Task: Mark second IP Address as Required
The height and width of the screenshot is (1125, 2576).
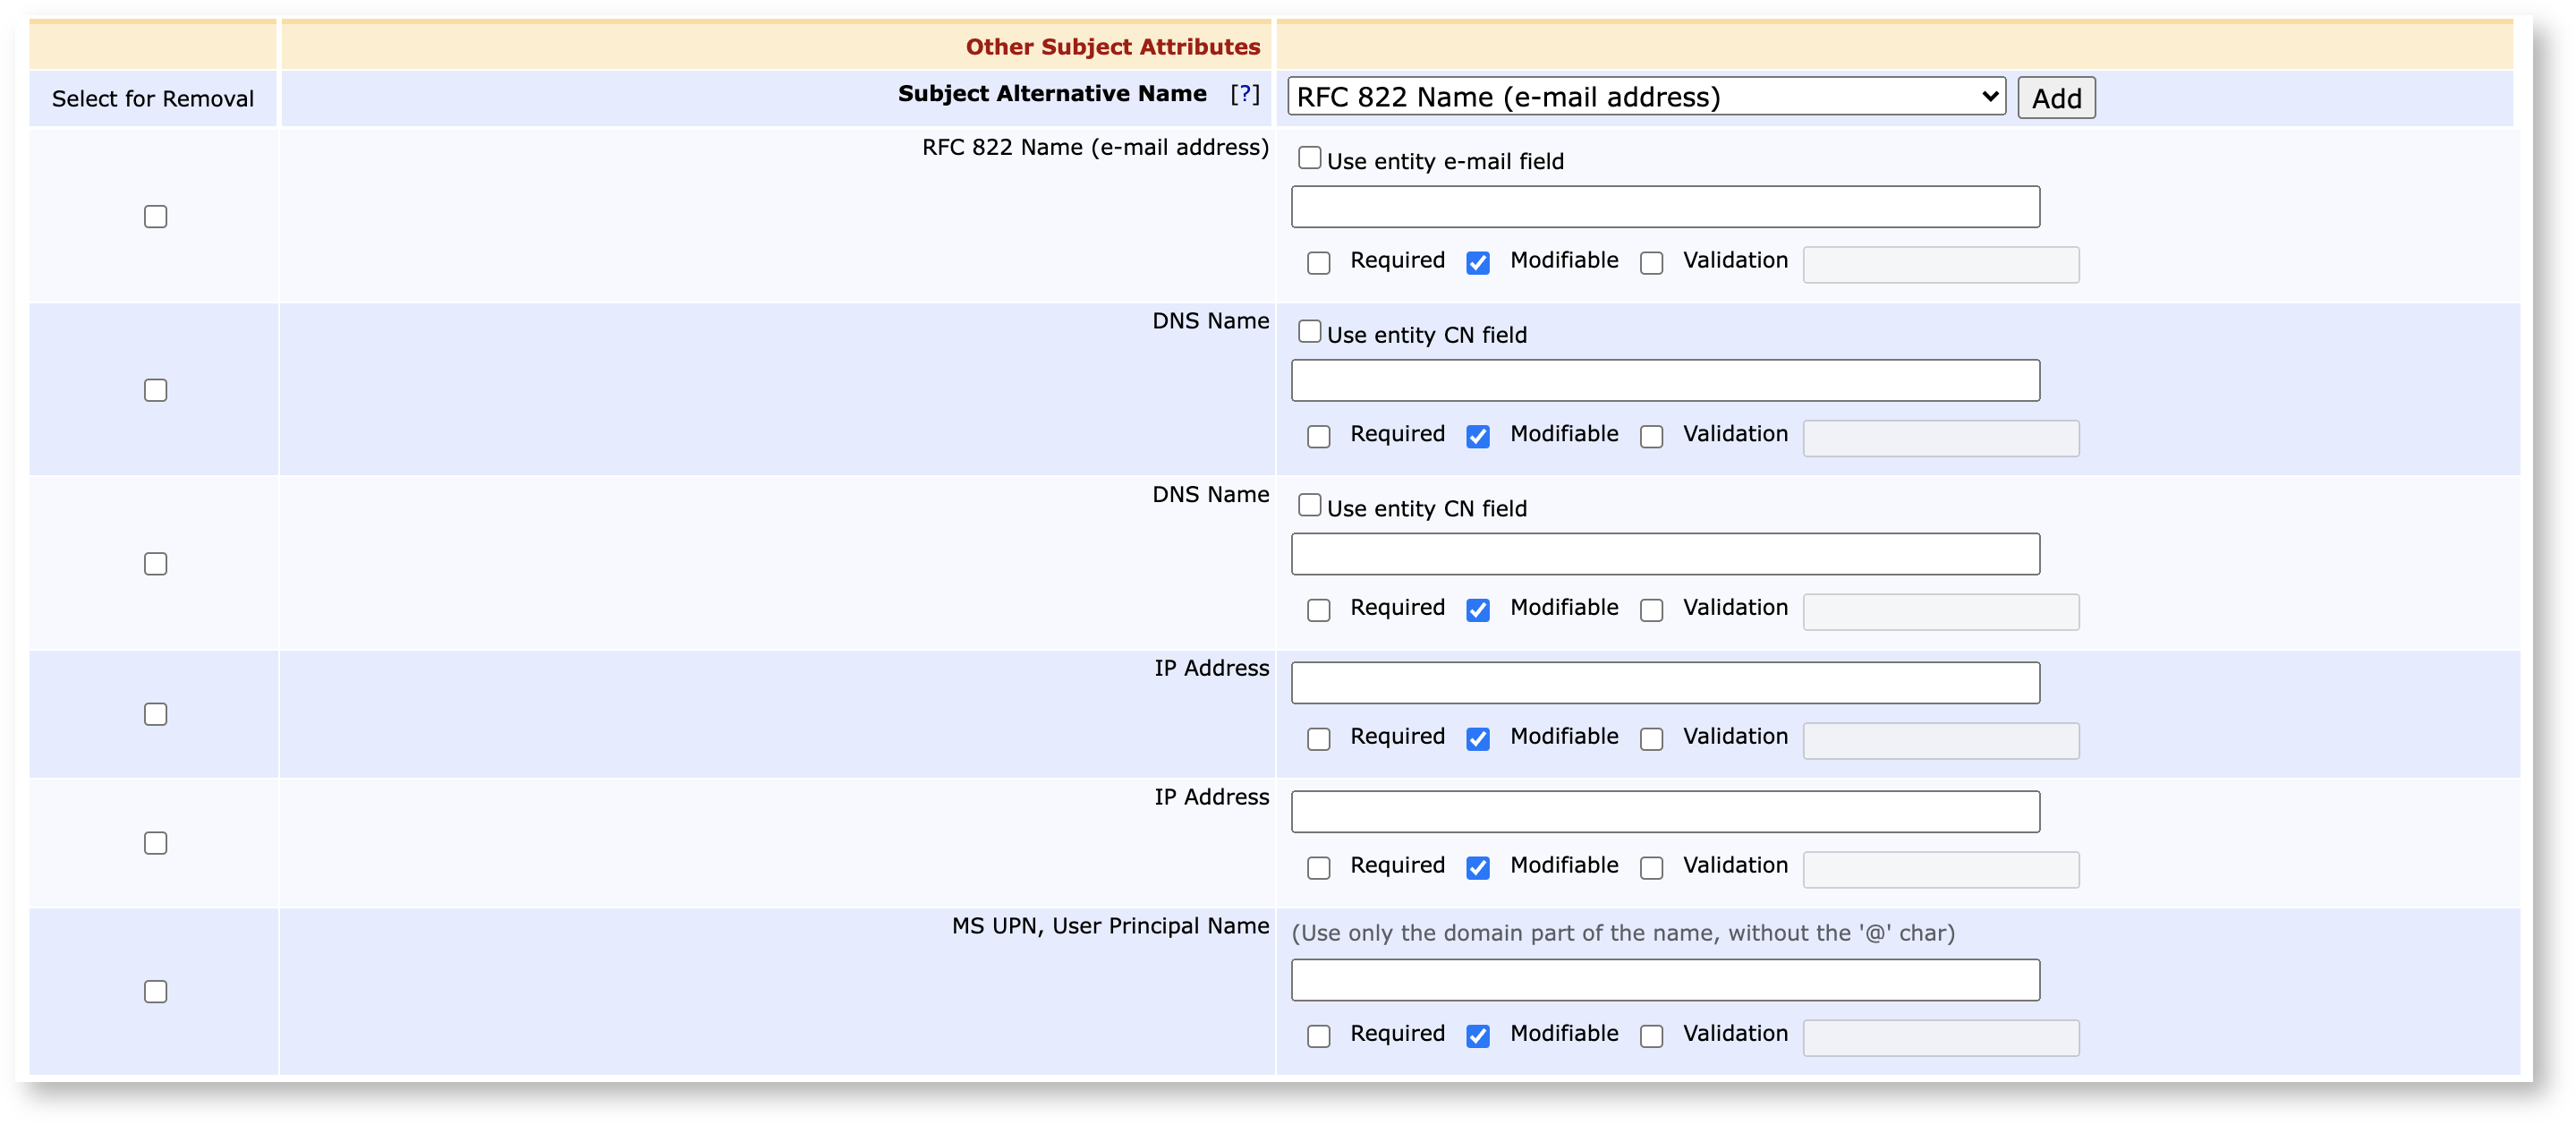Action: [x=1318, y=868]
